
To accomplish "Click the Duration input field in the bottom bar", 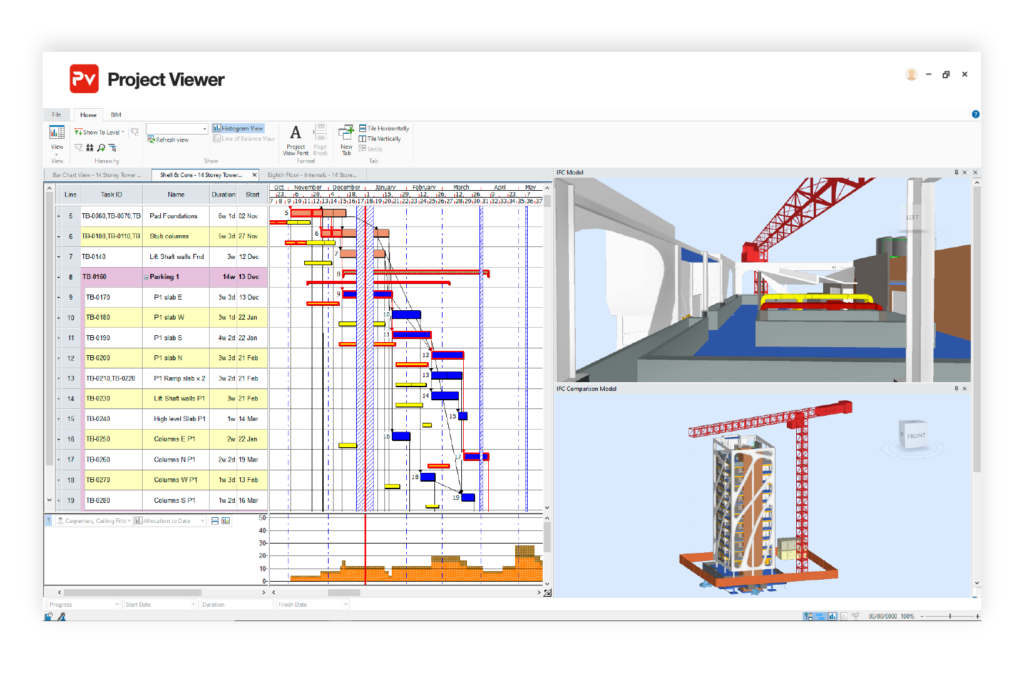I will 236,604.
